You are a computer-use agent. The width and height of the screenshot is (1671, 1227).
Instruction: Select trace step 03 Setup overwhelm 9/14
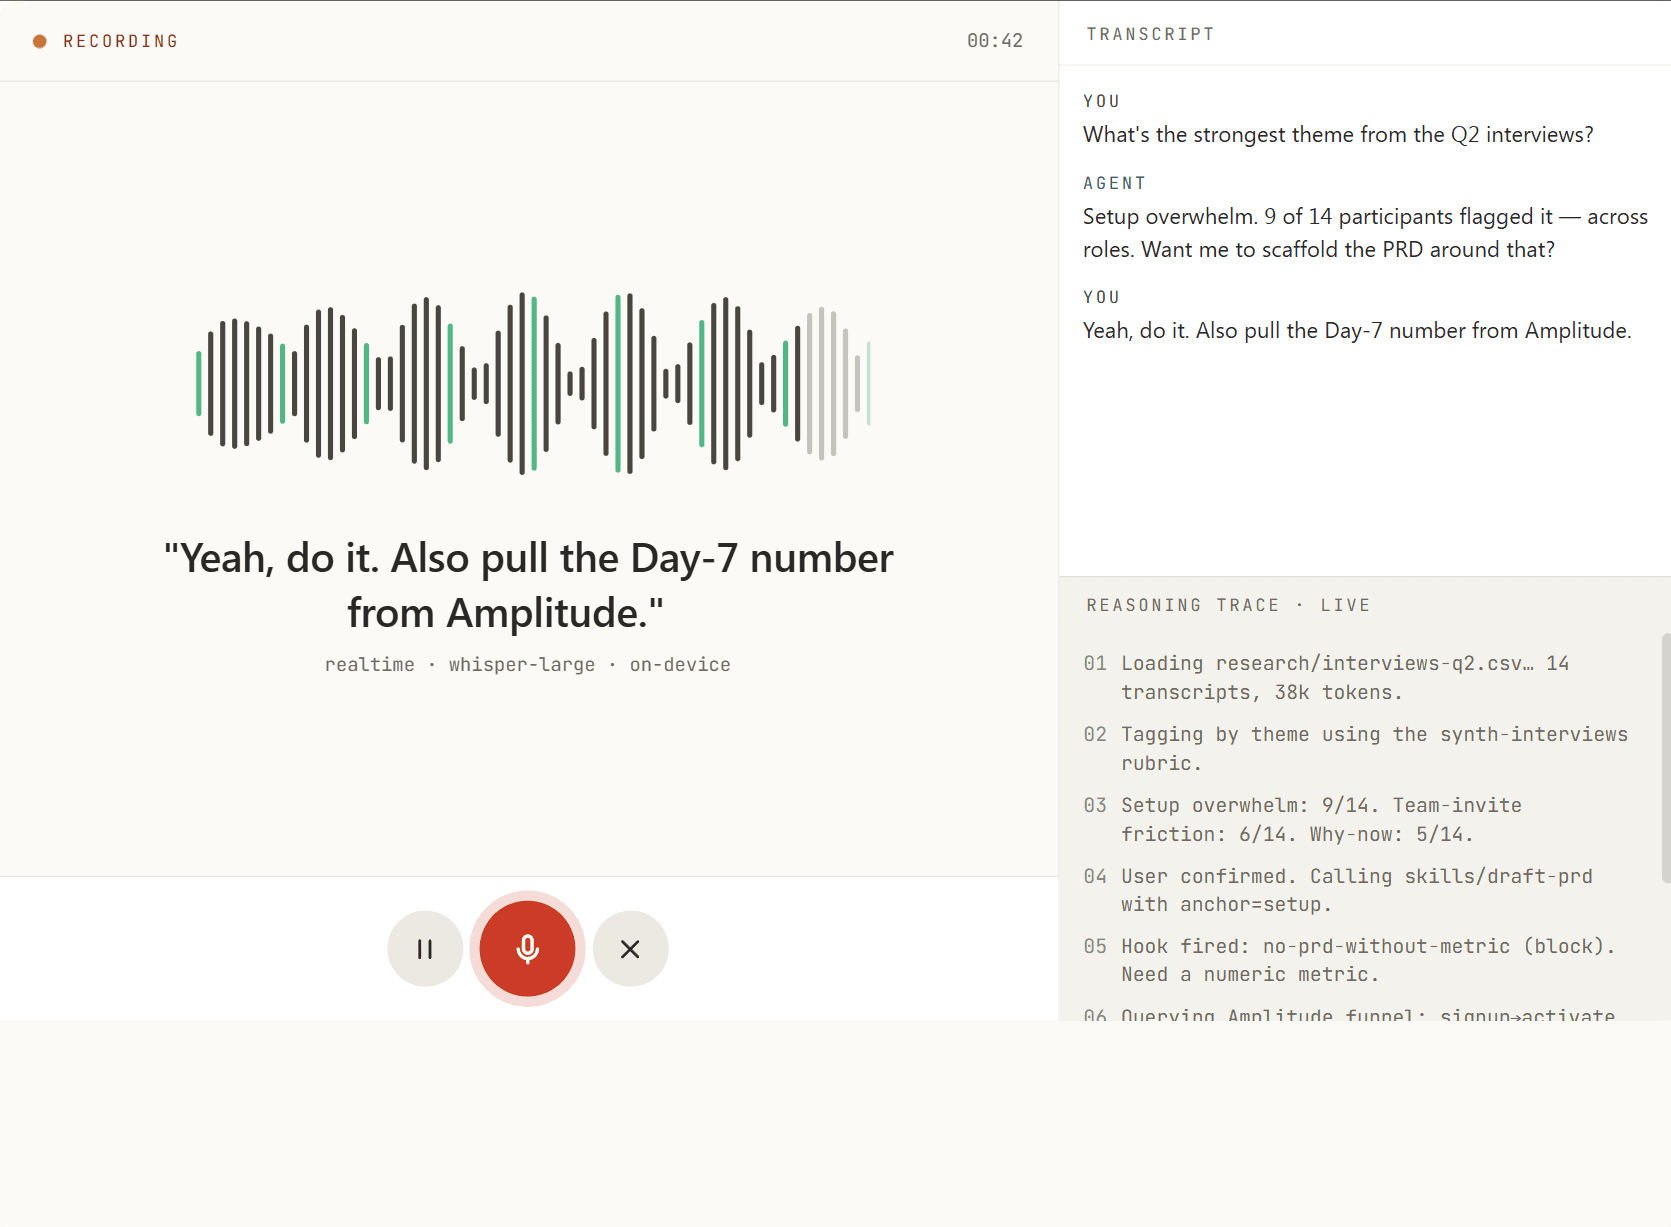pyautogui.click(x=1358, y=820)
